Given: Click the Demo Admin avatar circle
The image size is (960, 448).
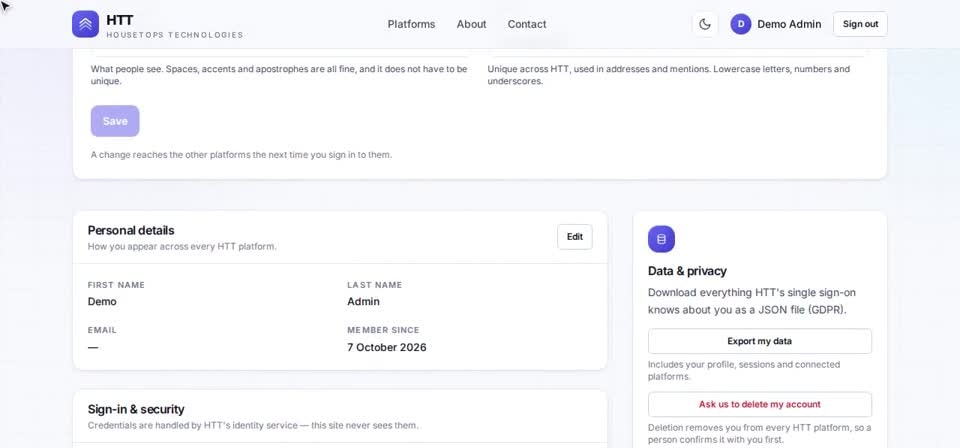Looking at the screenshot, I should point(741,24).
